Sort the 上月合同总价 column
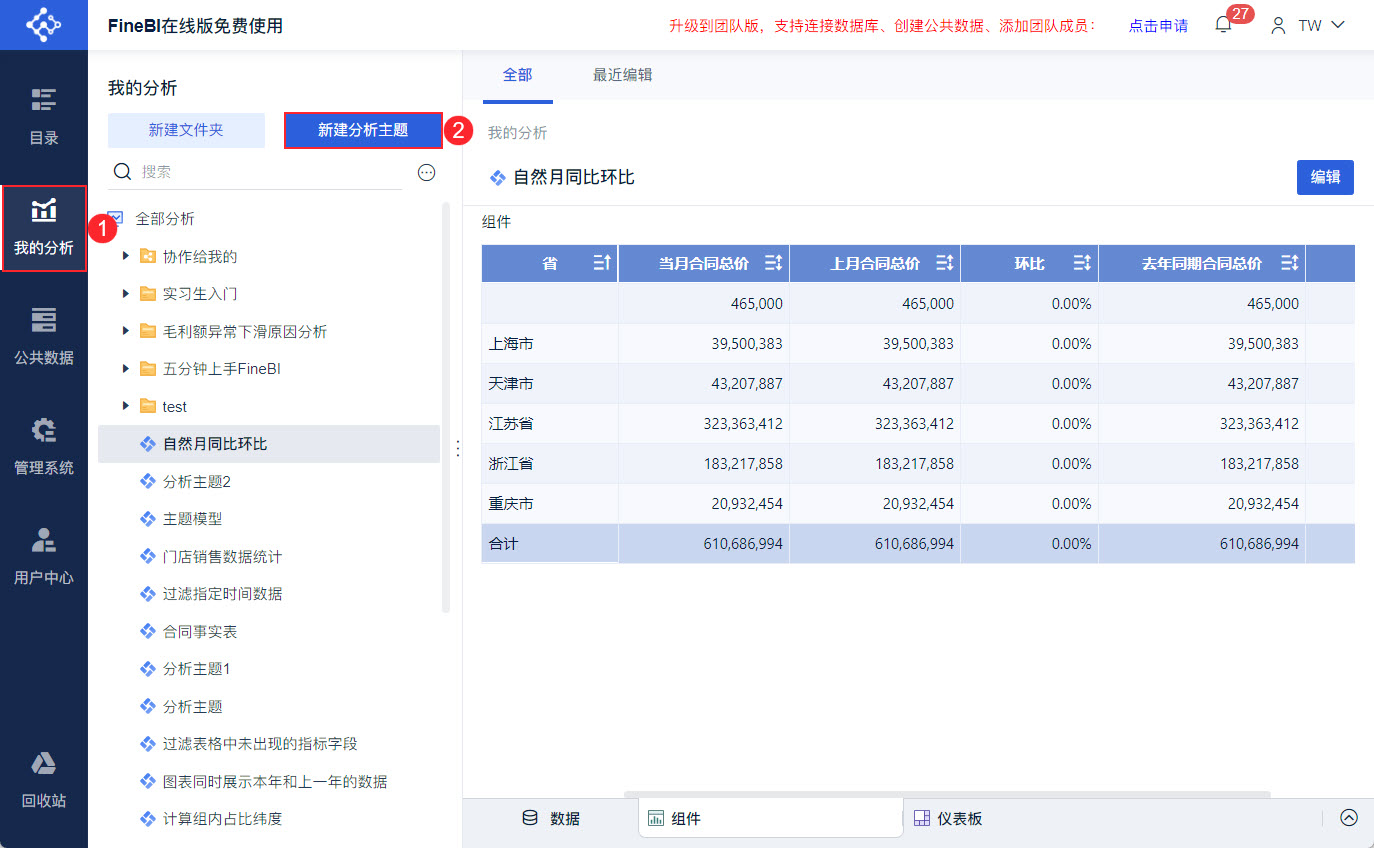The image size is (1374, 848). click(x=944, y=264)
